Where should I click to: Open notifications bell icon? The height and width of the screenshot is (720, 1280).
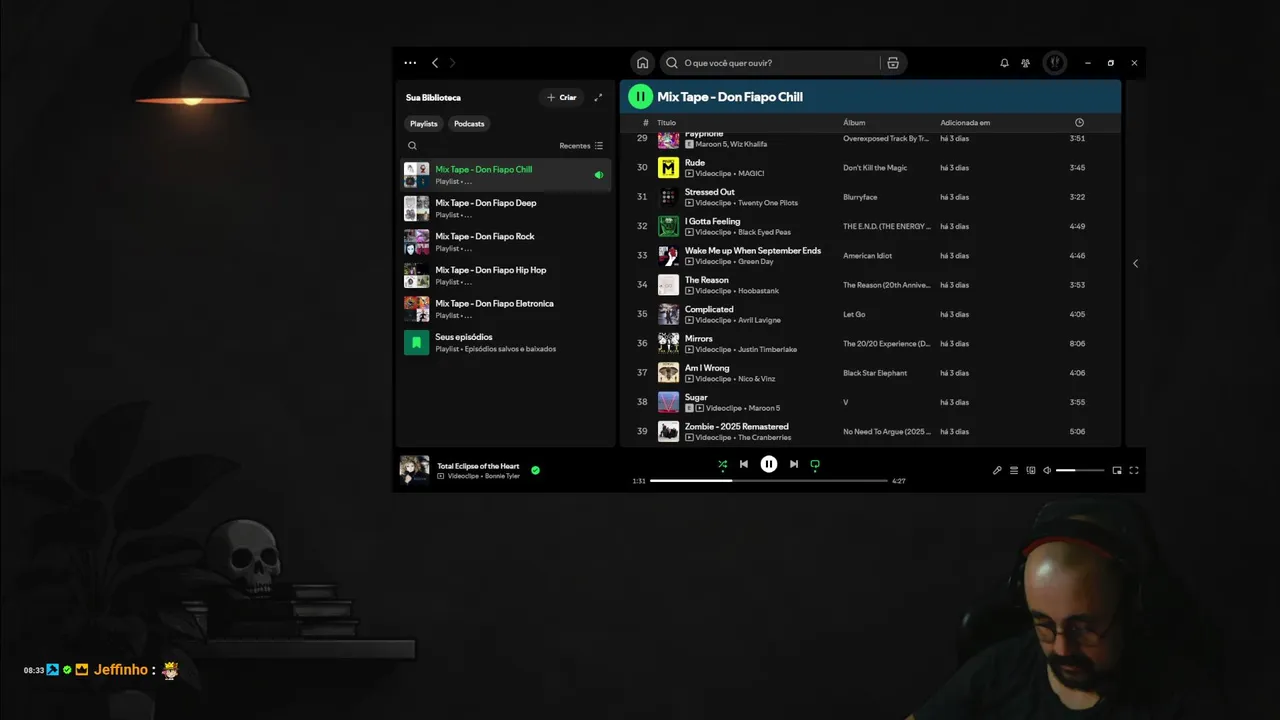tap(1004, 63)
